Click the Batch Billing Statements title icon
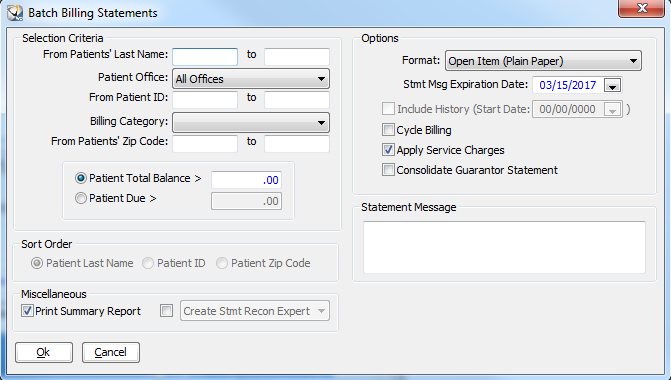This screenshot has height=380, width=671. [15, 13]
